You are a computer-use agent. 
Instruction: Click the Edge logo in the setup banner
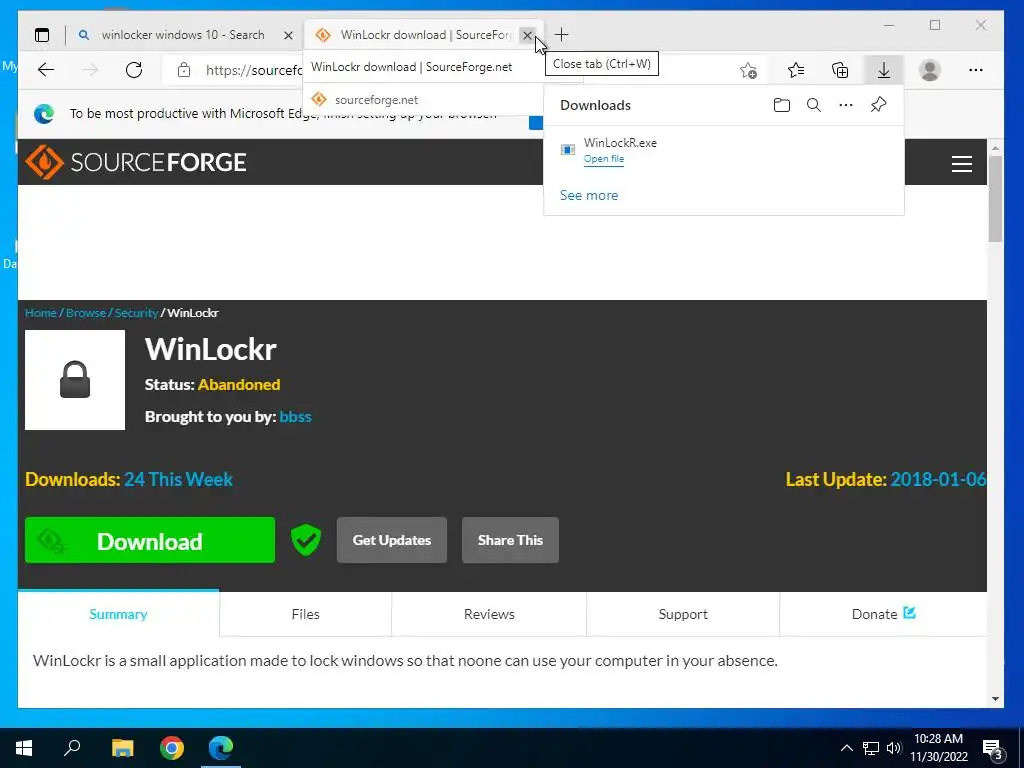(x=44, y=114)
